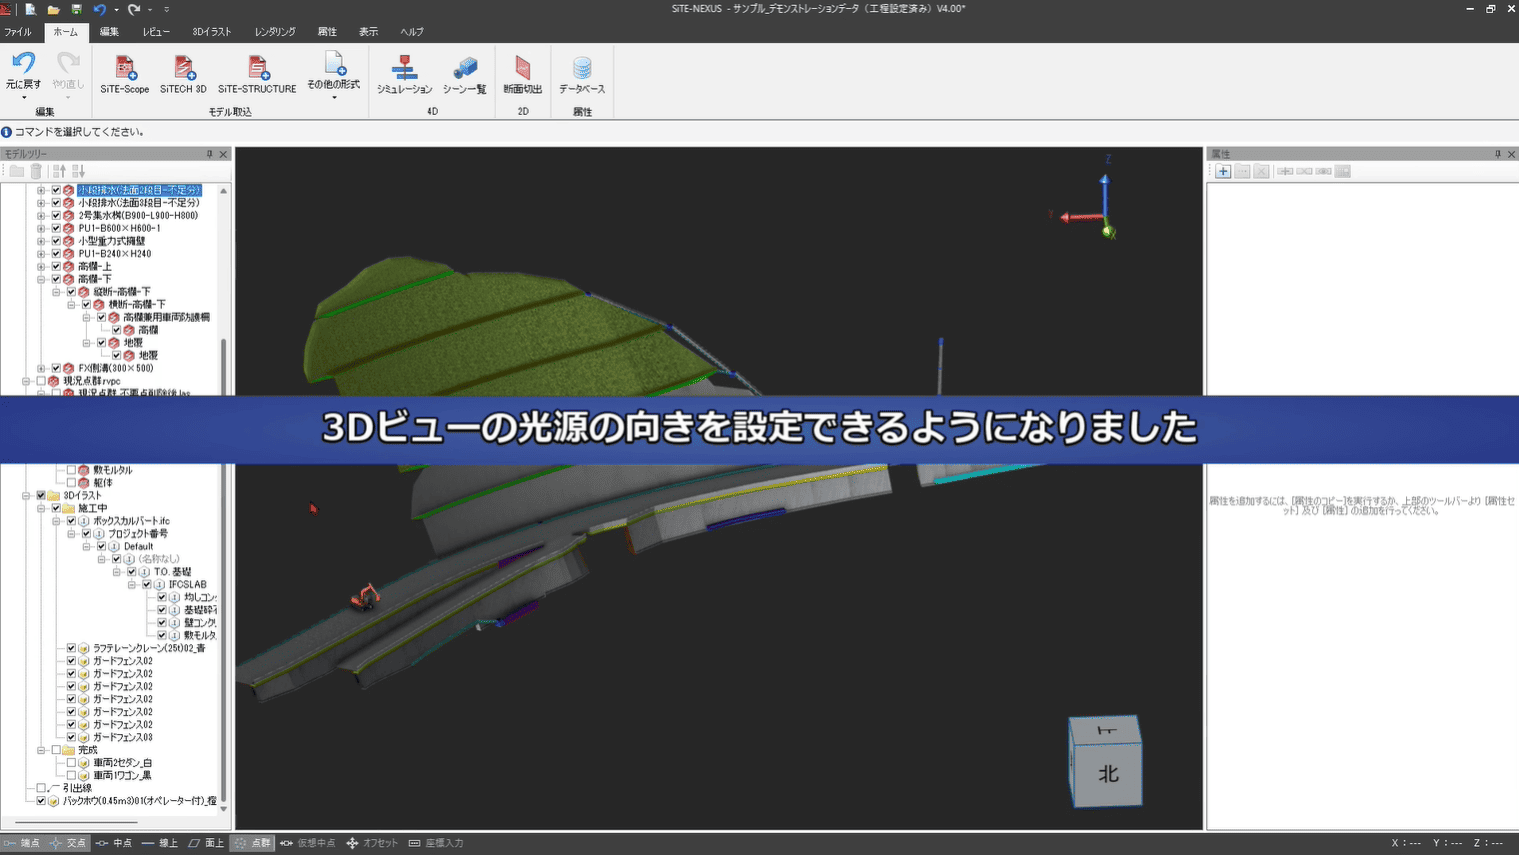1519x855 pixels.
Task: Toggle 中点 midpoint snap
Action: click(114, 843)
